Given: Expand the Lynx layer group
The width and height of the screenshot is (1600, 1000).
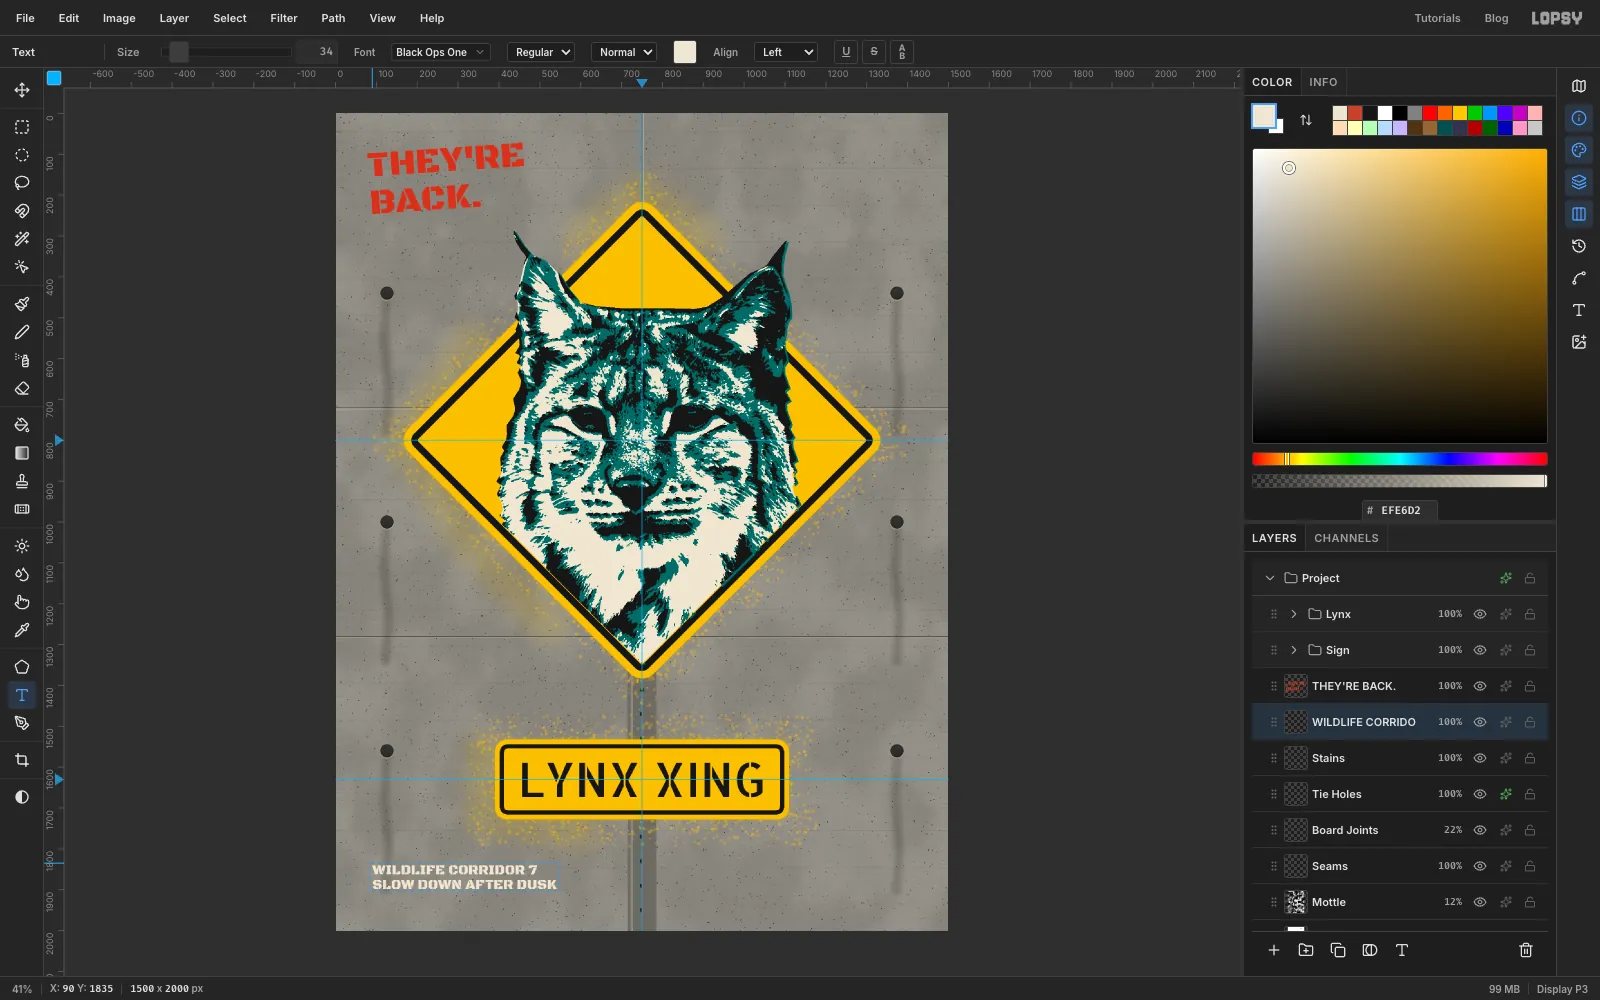Looking at the screenshot, I should [1293, 614].
